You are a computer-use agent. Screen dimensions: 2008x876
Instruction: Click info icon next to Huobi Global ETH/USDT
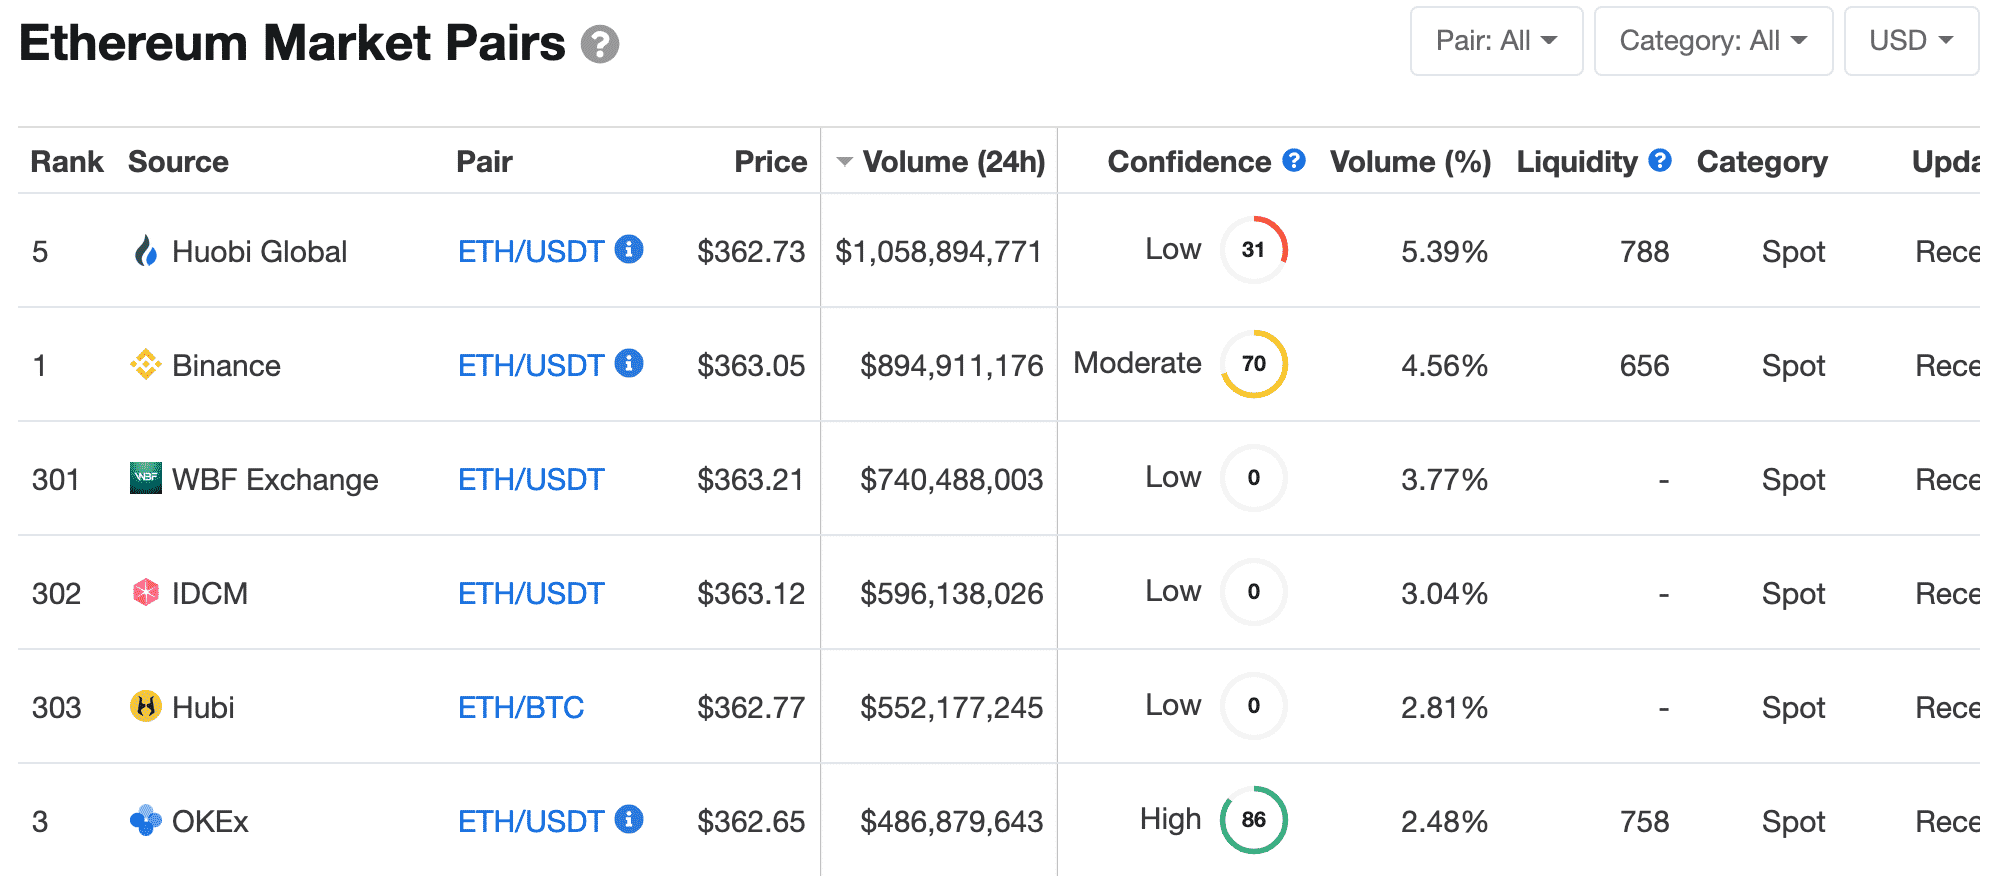point(629,249)
